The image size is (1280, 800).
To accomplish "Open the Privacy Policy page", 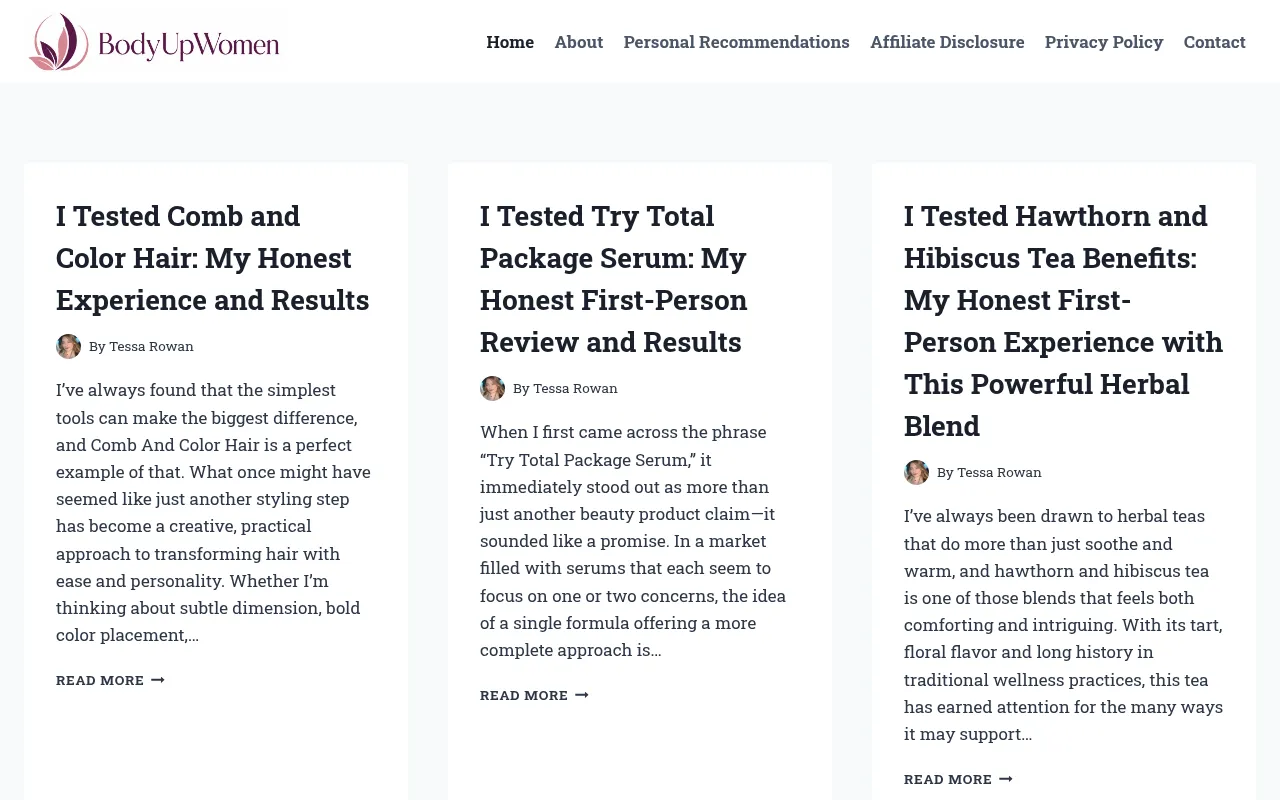I will [1104, 42].
